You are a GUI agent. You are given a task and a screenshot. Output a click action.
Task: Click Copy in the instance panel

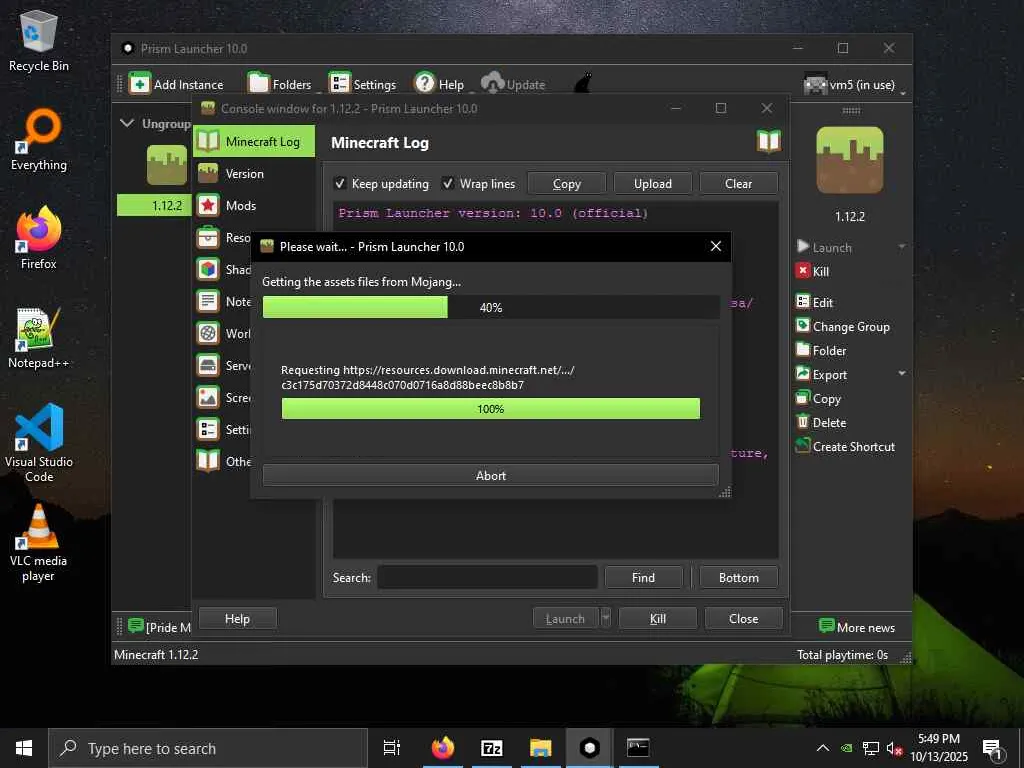(x=818, y=399)
